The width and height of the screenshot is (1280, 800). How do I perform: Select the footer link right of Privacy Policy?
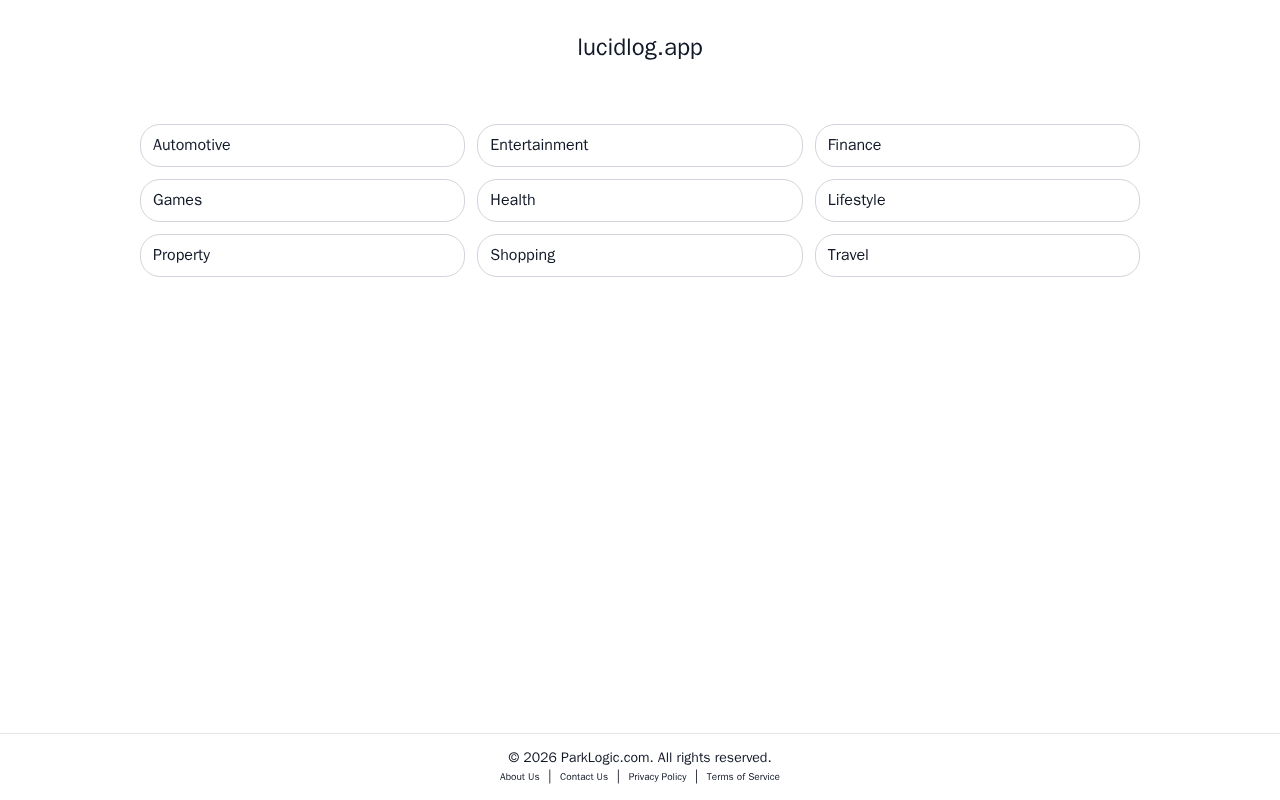[x=743, y=777]
